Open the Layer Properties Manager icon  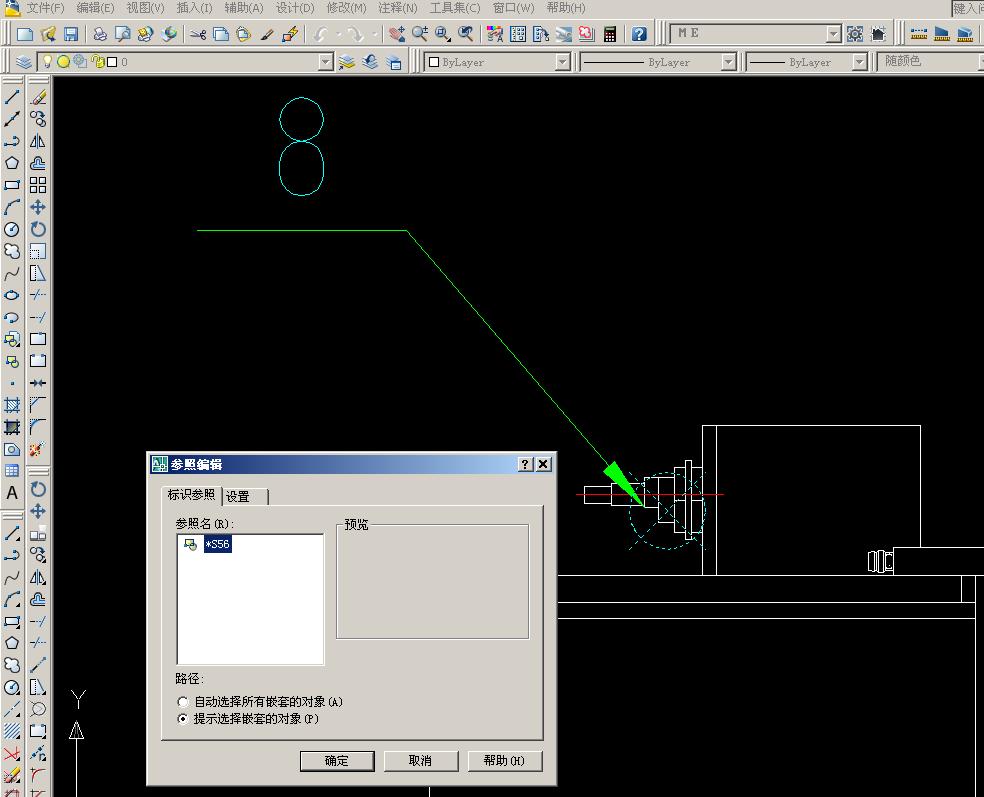coord(24,62)
